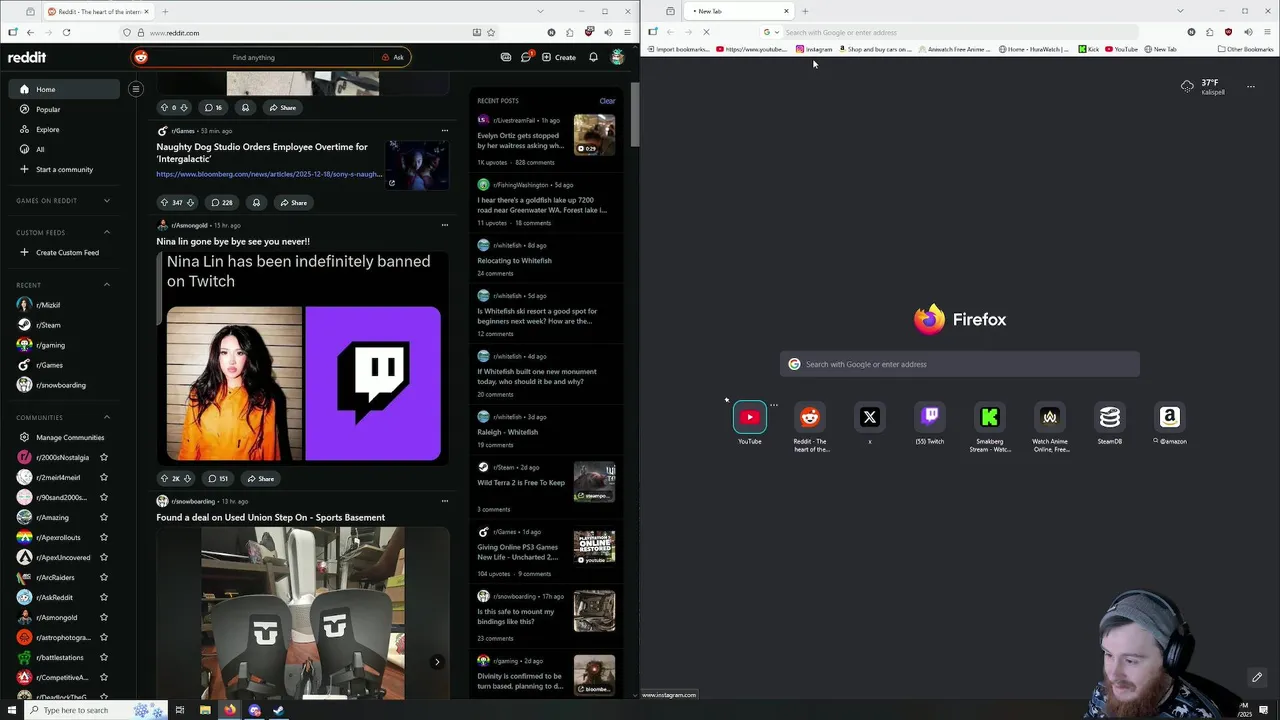1280x720 pixels.
Task: Toggle favorite star for r/Apexrollouts
Action: (x=103, y=537)
